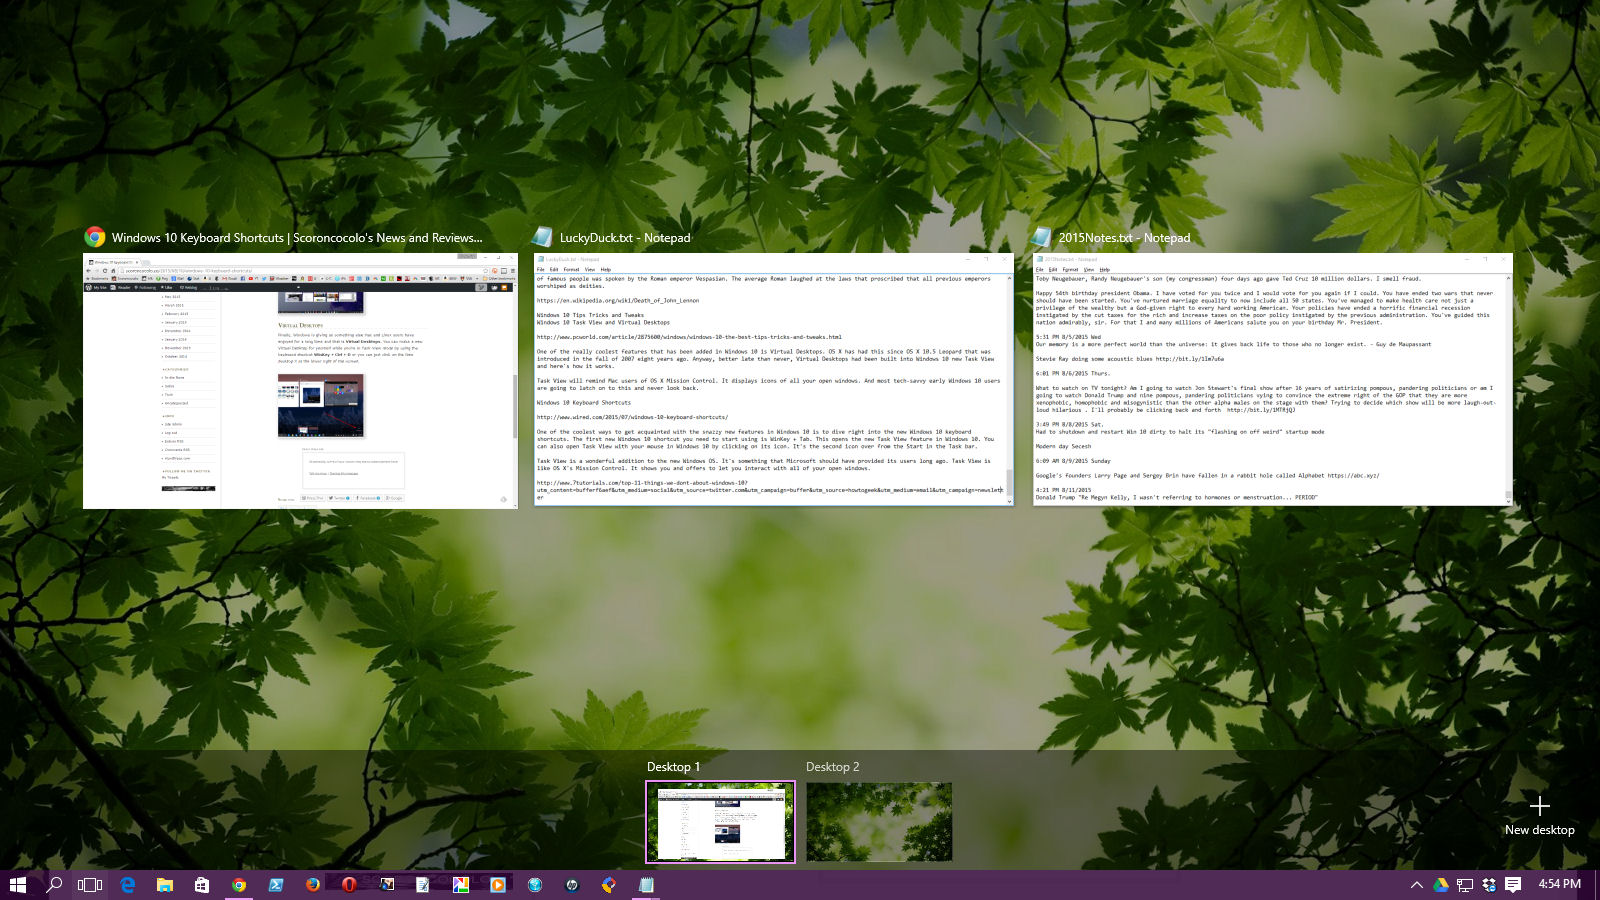The image size is (1600, 900).
Task: Select the Desktop 1 thumbnail
Action: coord(720,821)
